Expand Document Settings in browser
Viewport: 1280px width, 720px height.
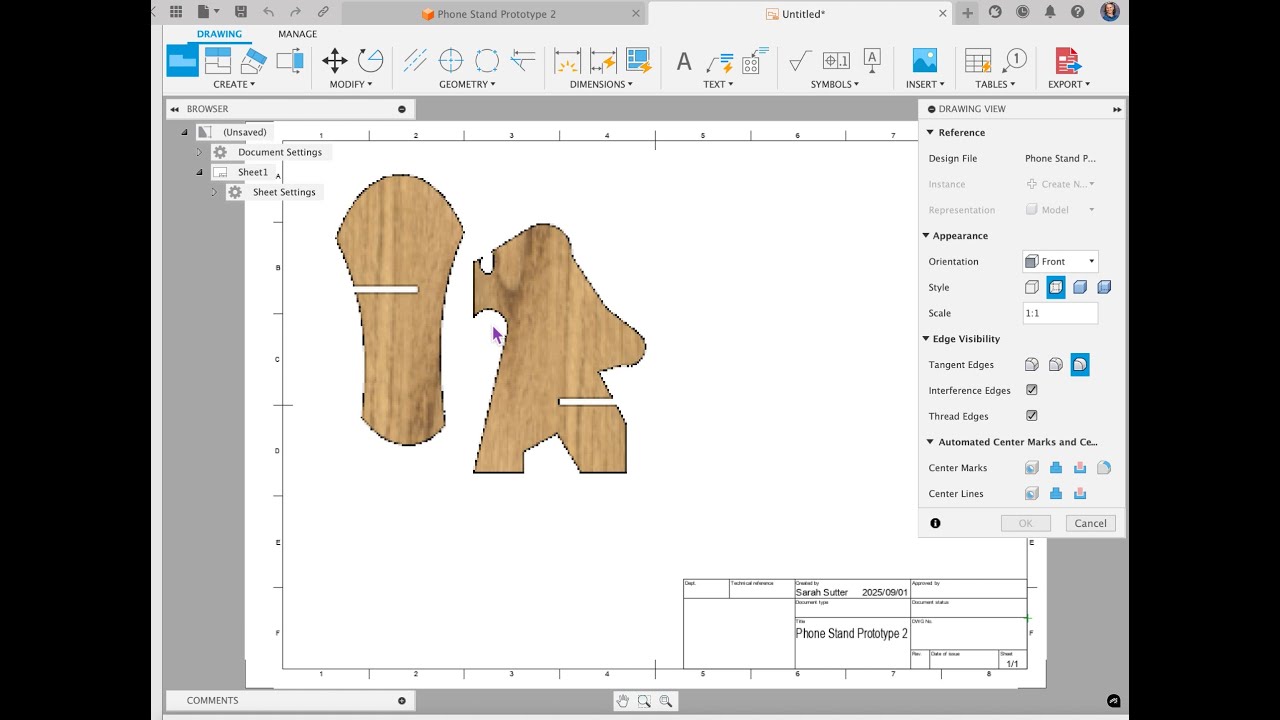coord(199,152)
